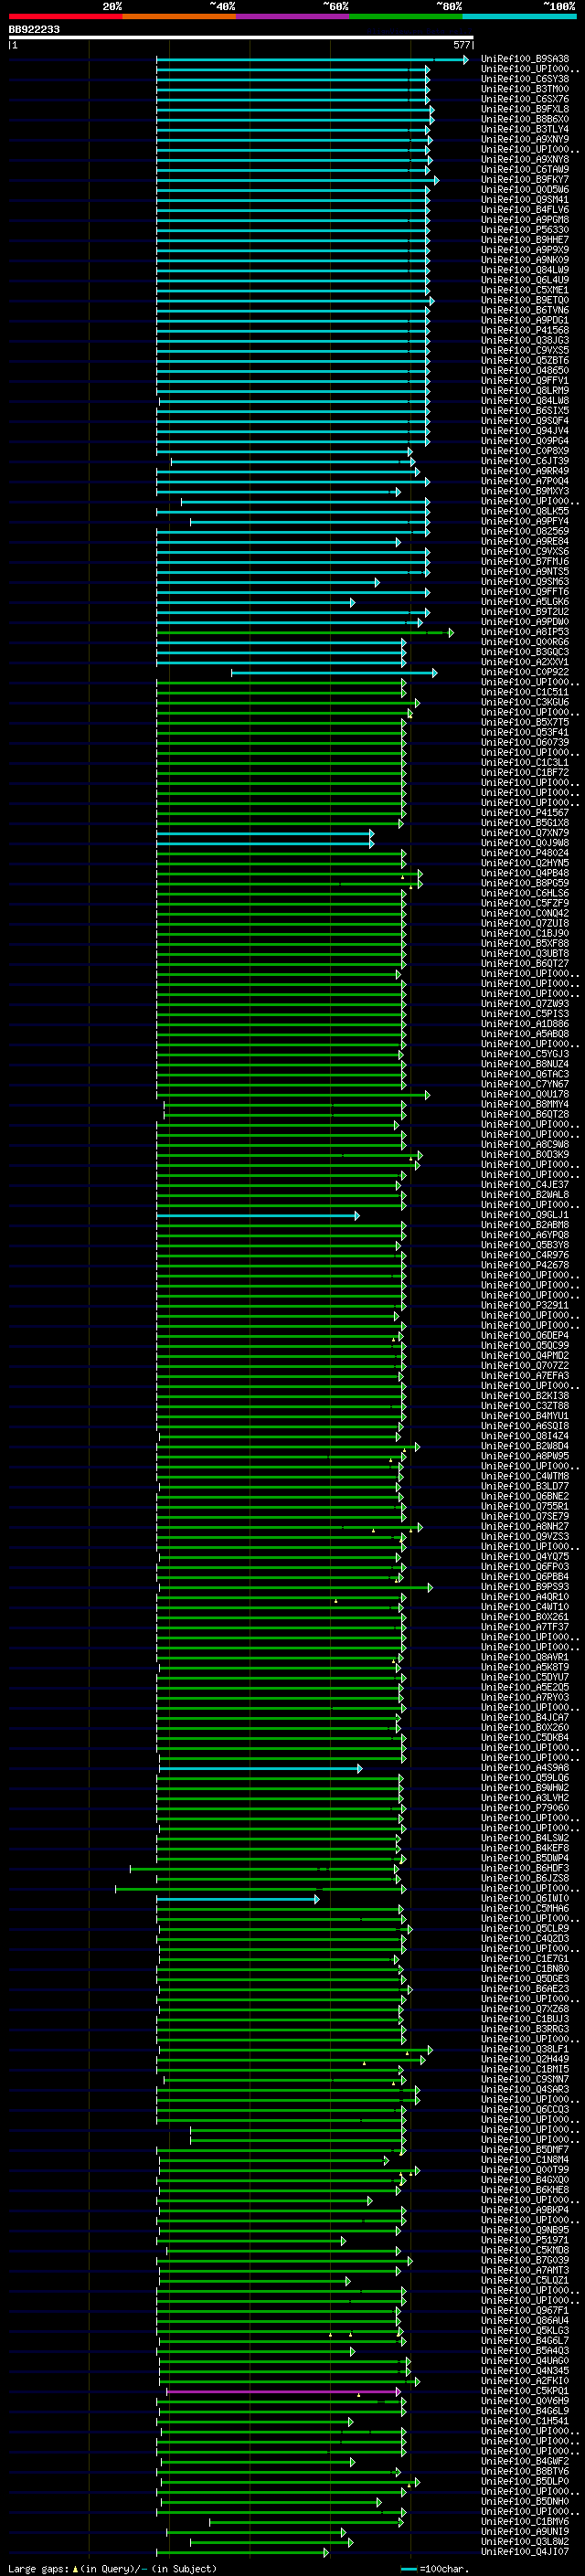Select the UniRef100_O48650 hit label

pos(525,371)
